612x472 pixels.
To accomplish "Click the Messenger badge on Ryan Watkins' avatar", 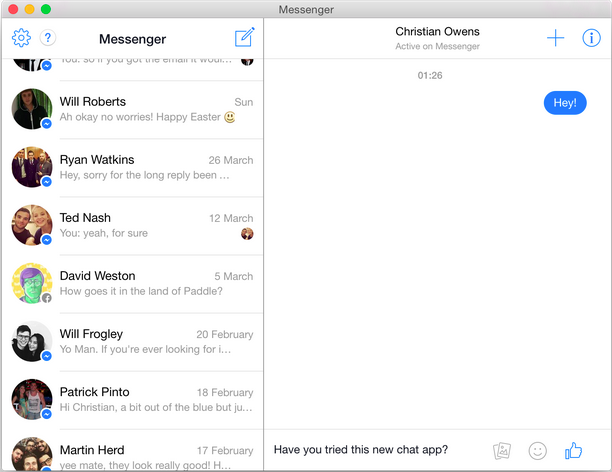I will pos(47,182).
